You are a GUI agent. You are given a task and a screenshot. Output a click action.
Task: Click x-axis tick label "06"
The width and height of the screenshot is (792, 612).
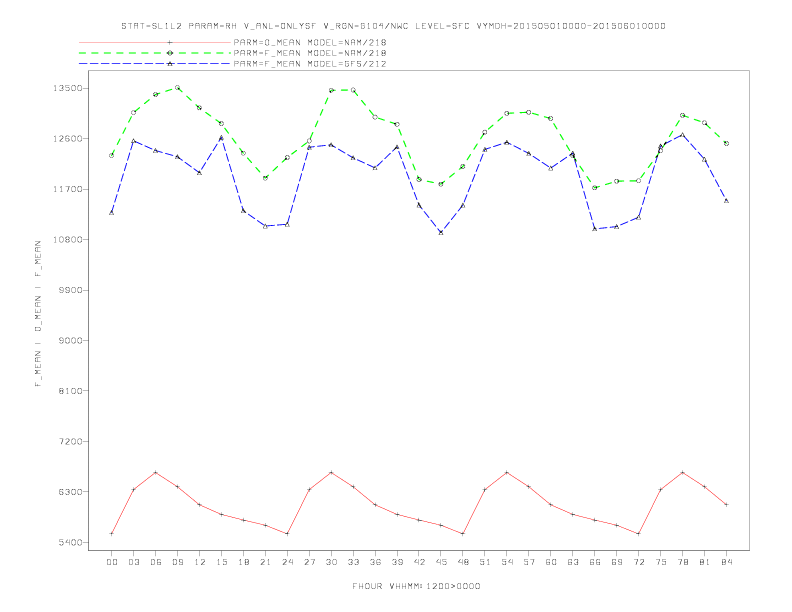156,562
